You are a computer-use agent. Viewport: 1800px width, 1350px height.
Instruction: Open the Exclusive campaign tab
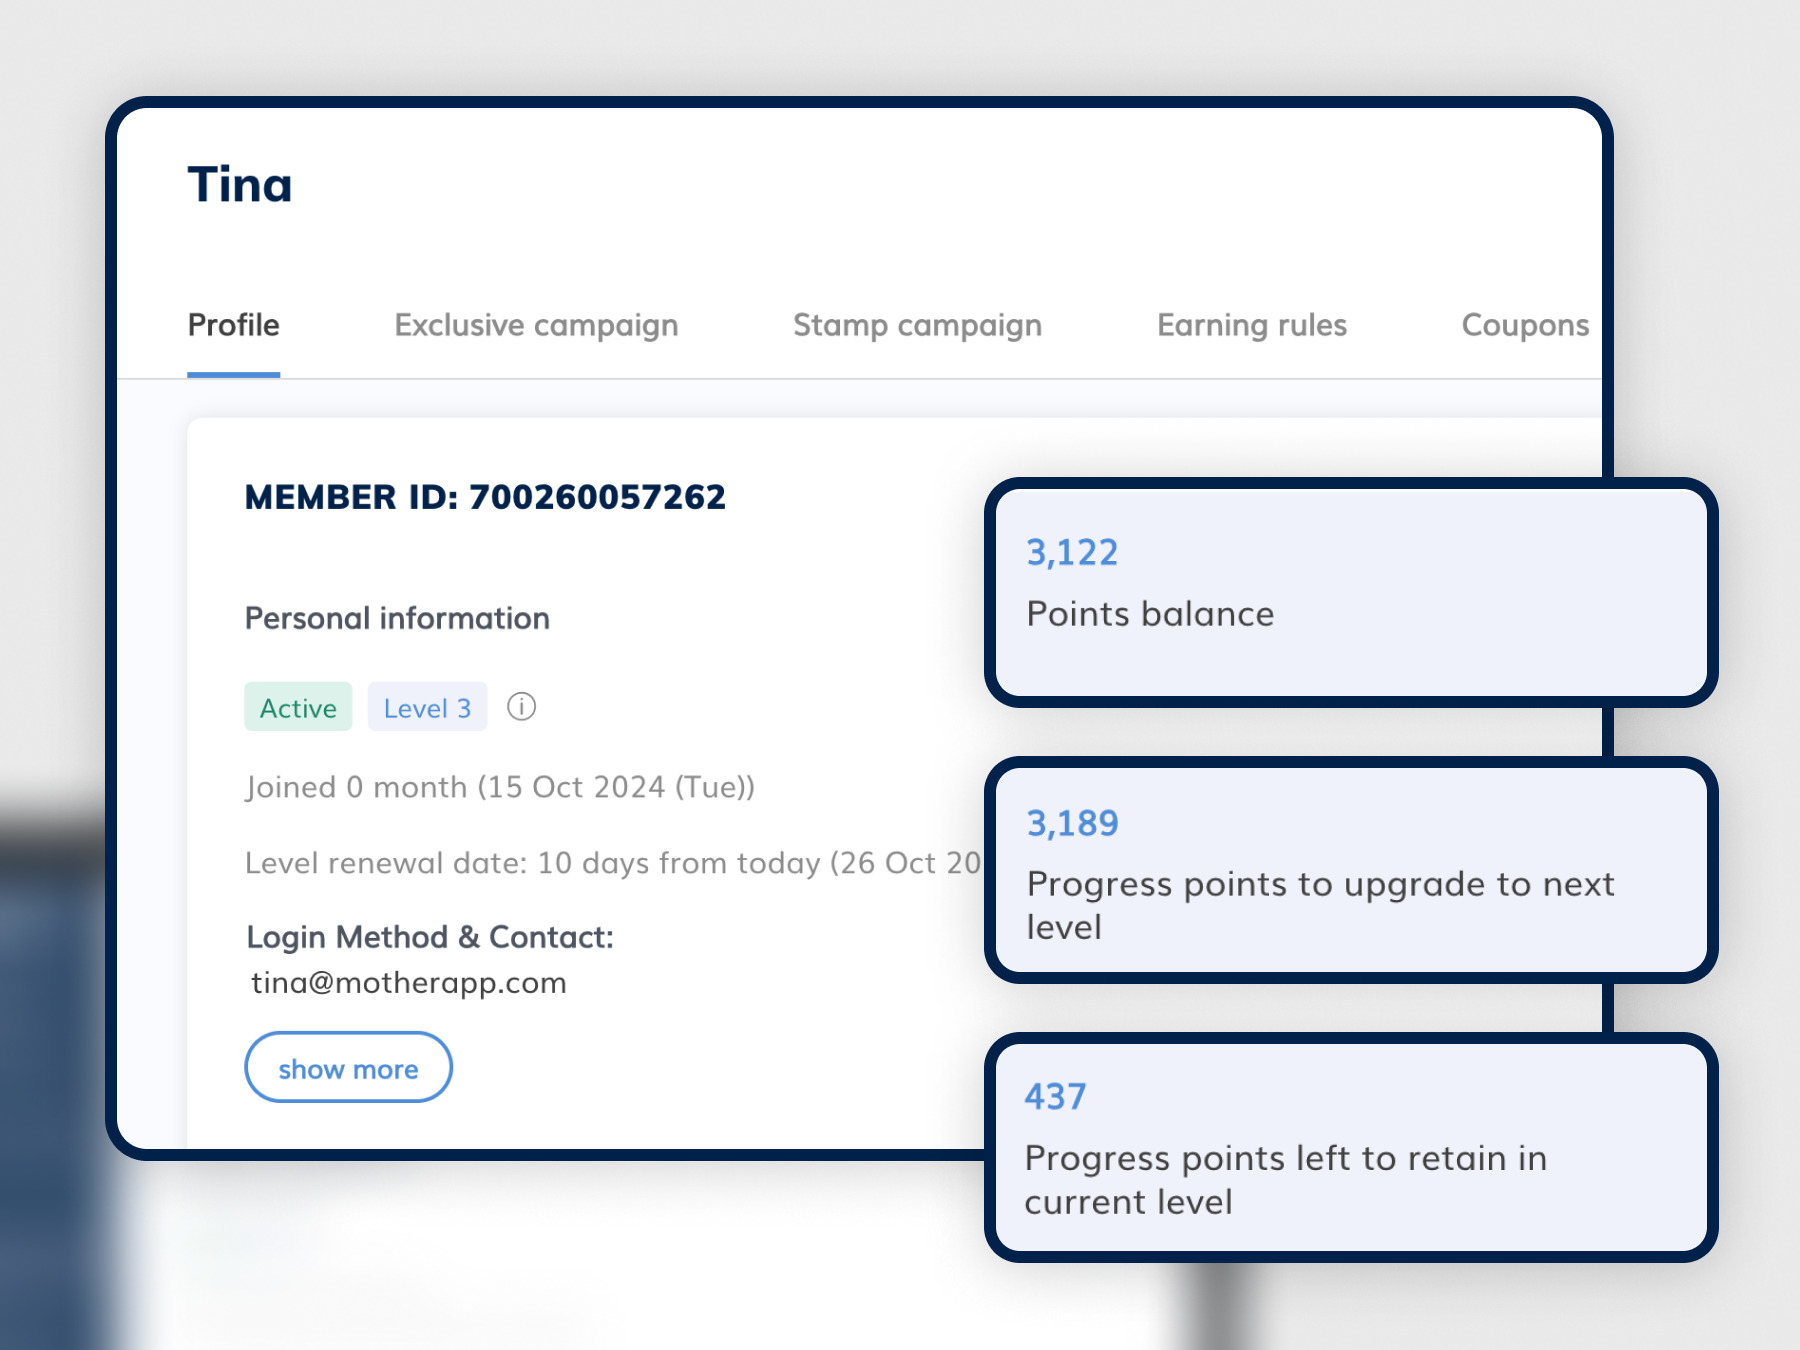536,325
